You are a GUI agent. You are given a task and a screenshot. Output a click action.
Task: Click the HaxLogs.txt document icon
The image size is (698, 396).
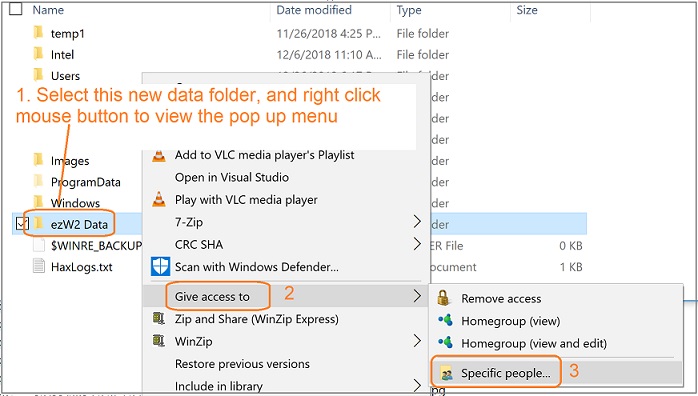click(39, 266)
